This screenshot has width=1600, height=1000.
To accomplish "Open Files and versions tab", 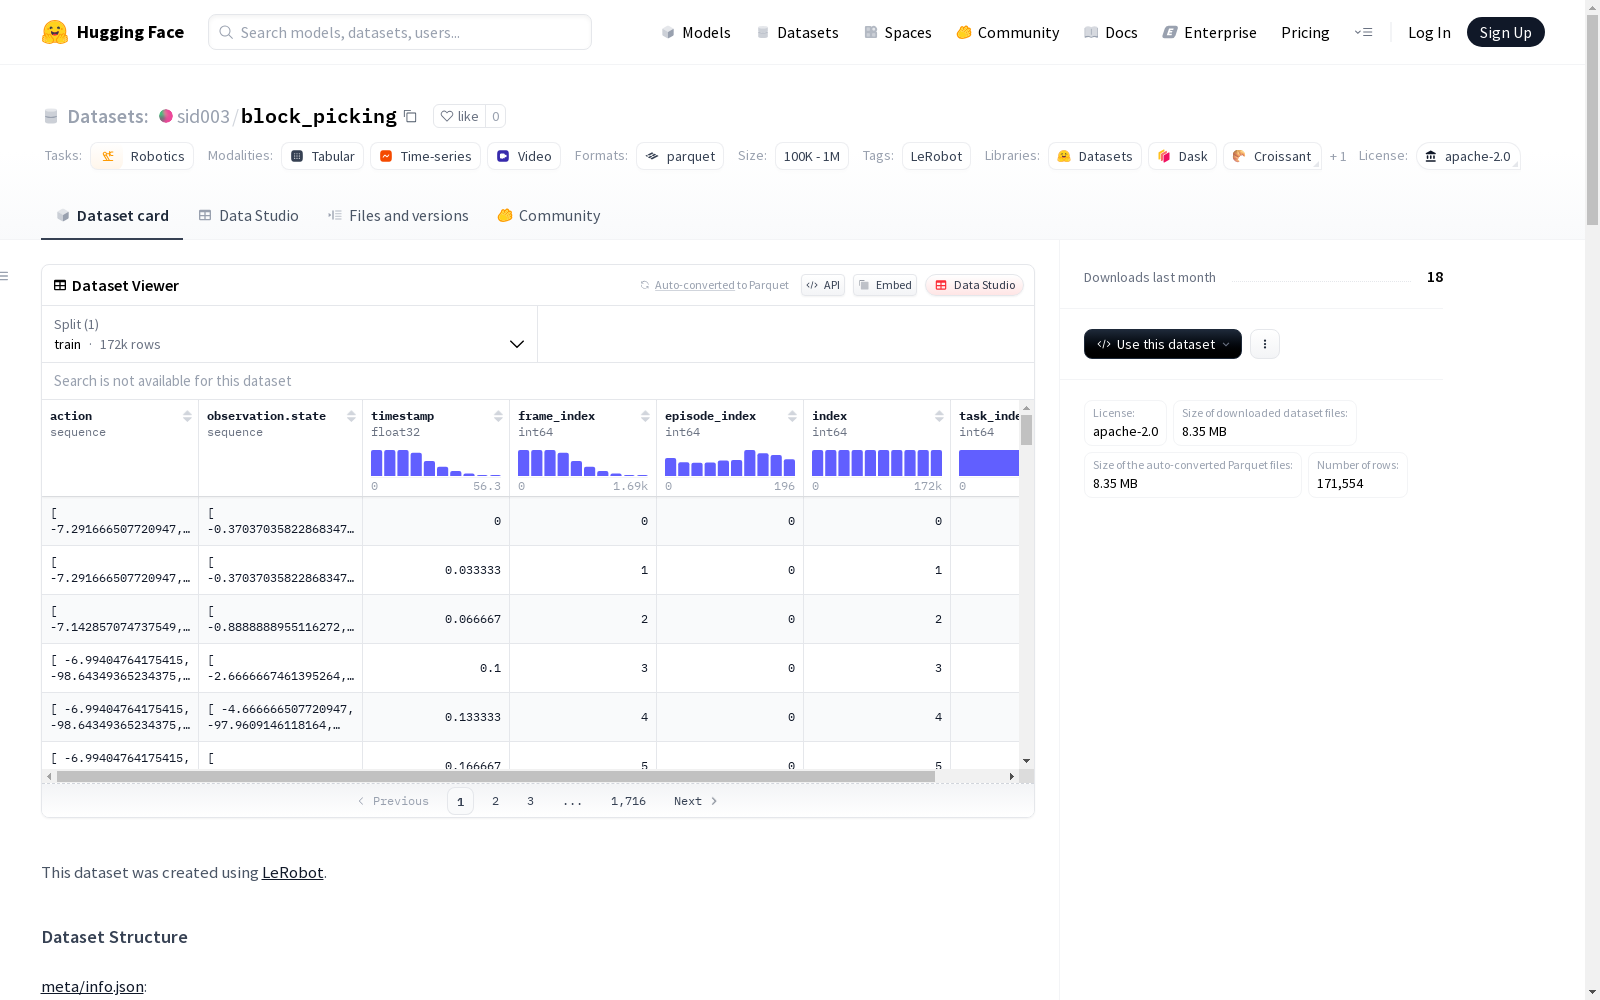I will 398,216.
